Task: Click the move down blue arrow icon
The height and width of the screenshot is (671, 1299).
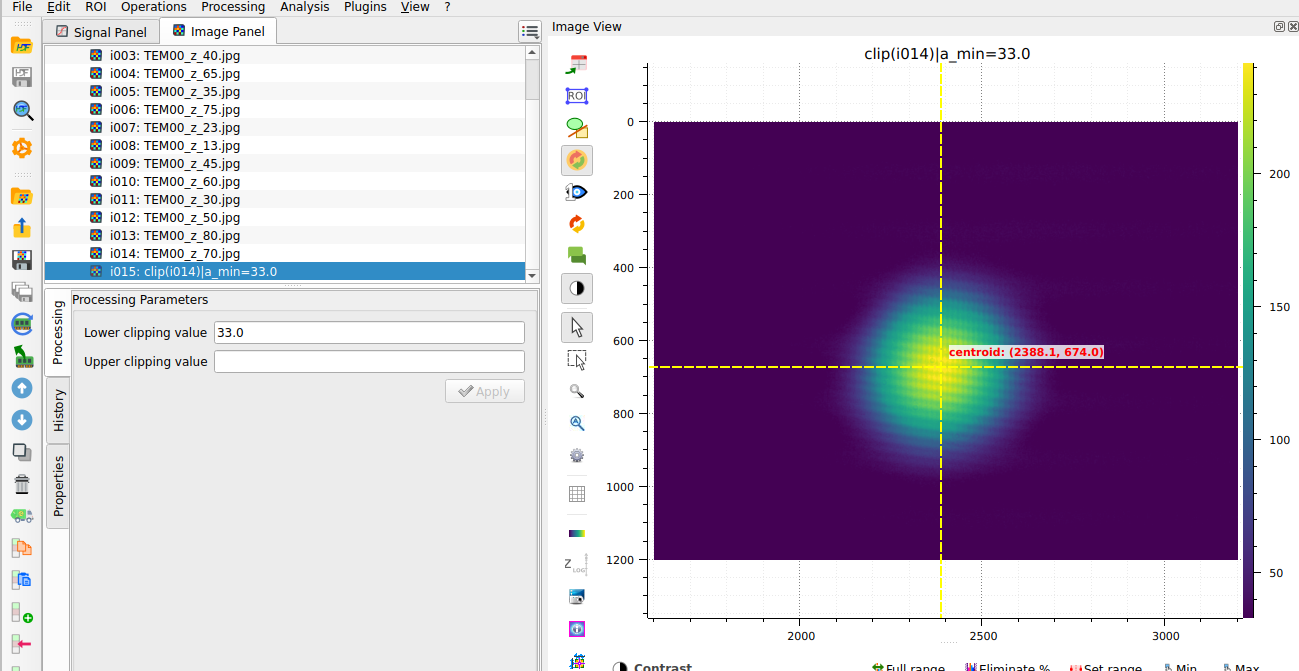Action: (x=22, y=419)
